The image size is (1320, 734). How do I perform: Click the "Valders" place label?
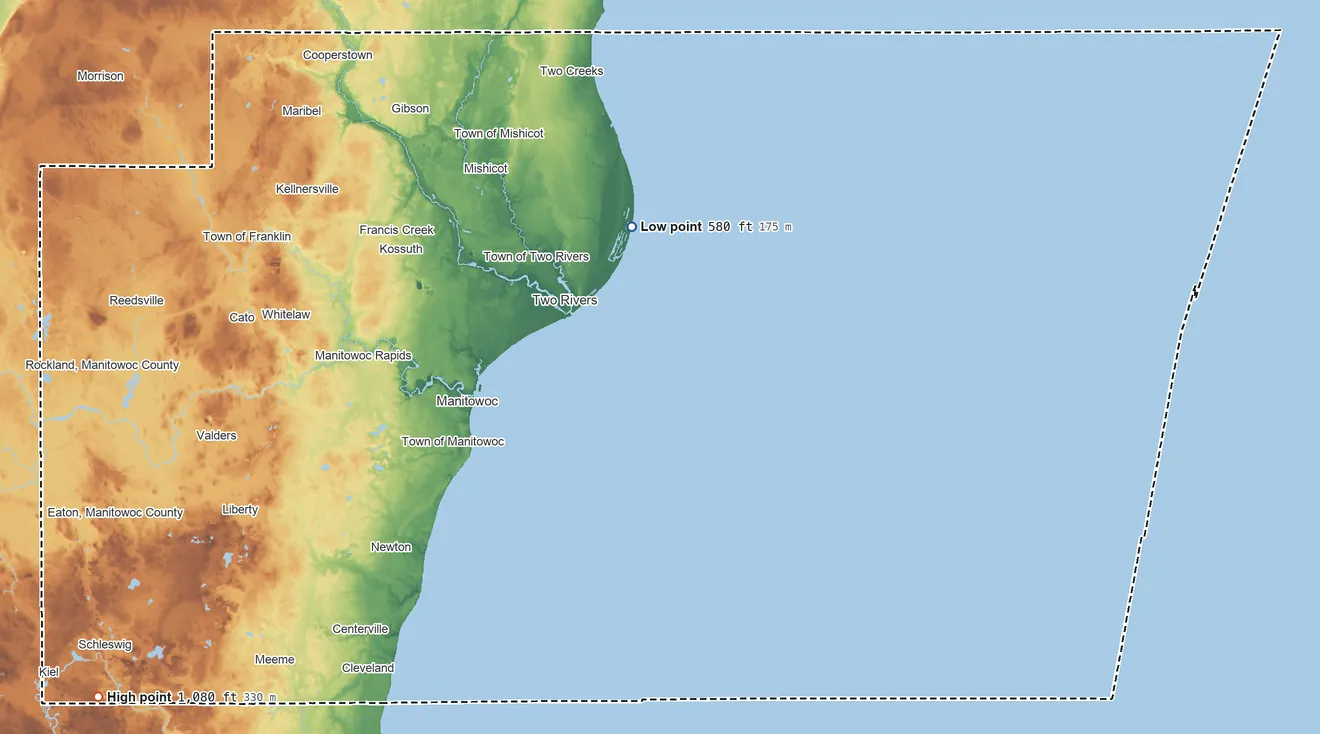[216, 435]
